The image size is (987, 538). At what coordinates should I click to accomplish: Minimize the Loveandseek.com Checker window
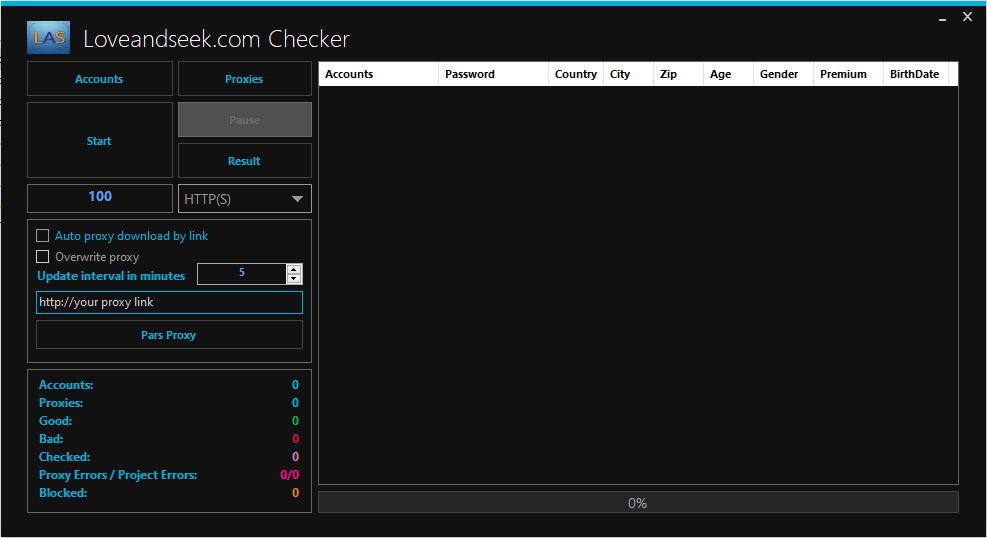click(x=942, y=18)
